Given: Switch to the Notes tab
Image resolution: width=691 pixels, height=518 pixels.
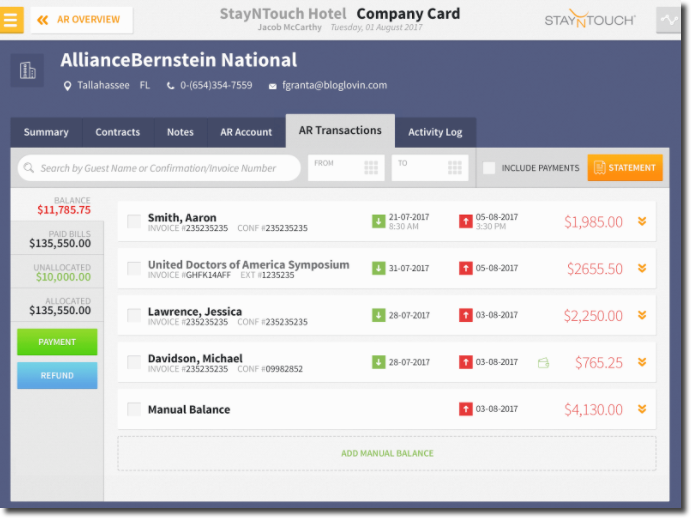Looking at the screenshot, I should 180,132.
